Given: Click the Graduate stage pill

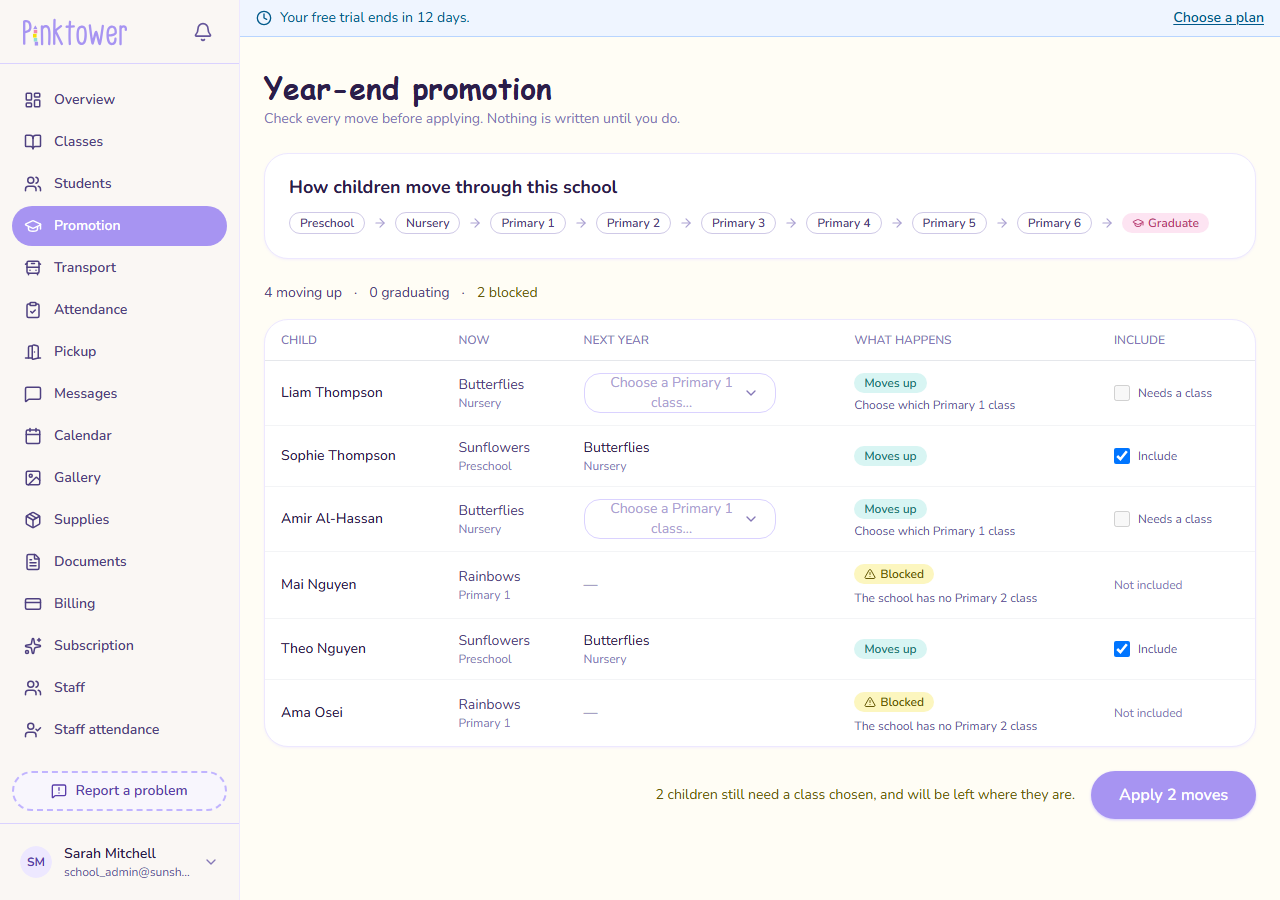Looking at the screenshot, I should [1165, 223].
